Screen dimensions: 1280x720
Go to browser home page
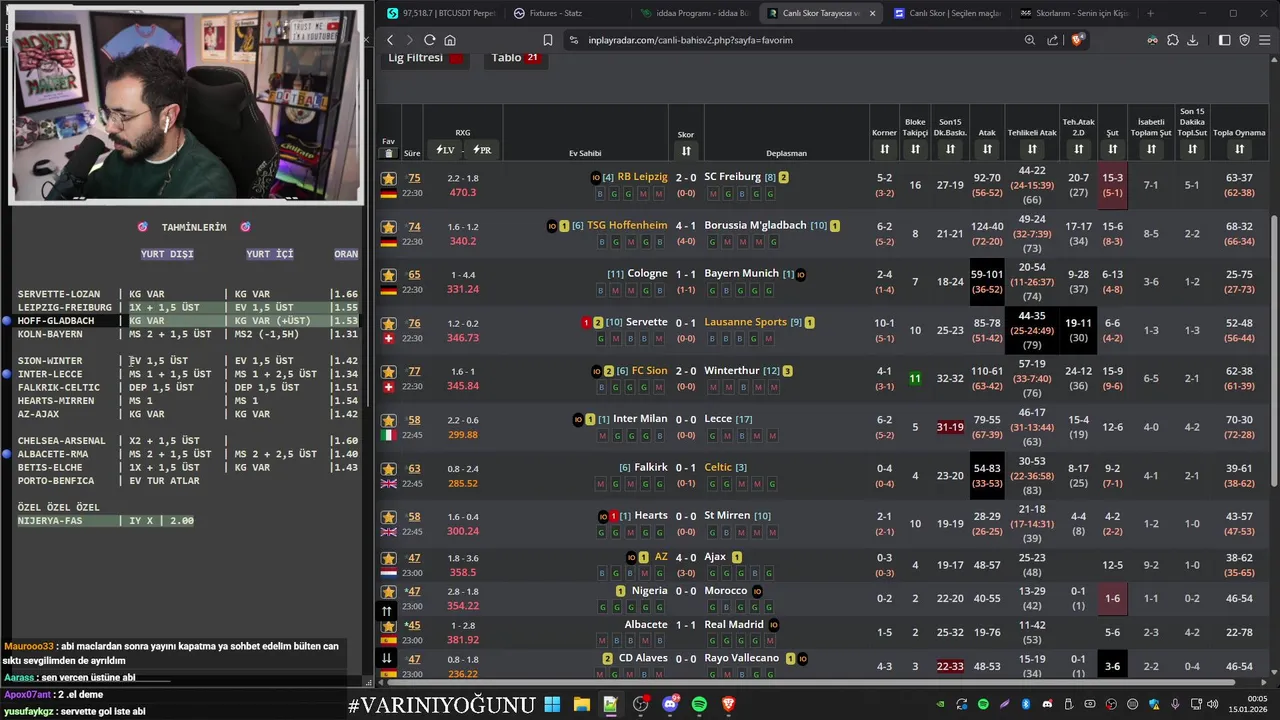pos(450,40)
